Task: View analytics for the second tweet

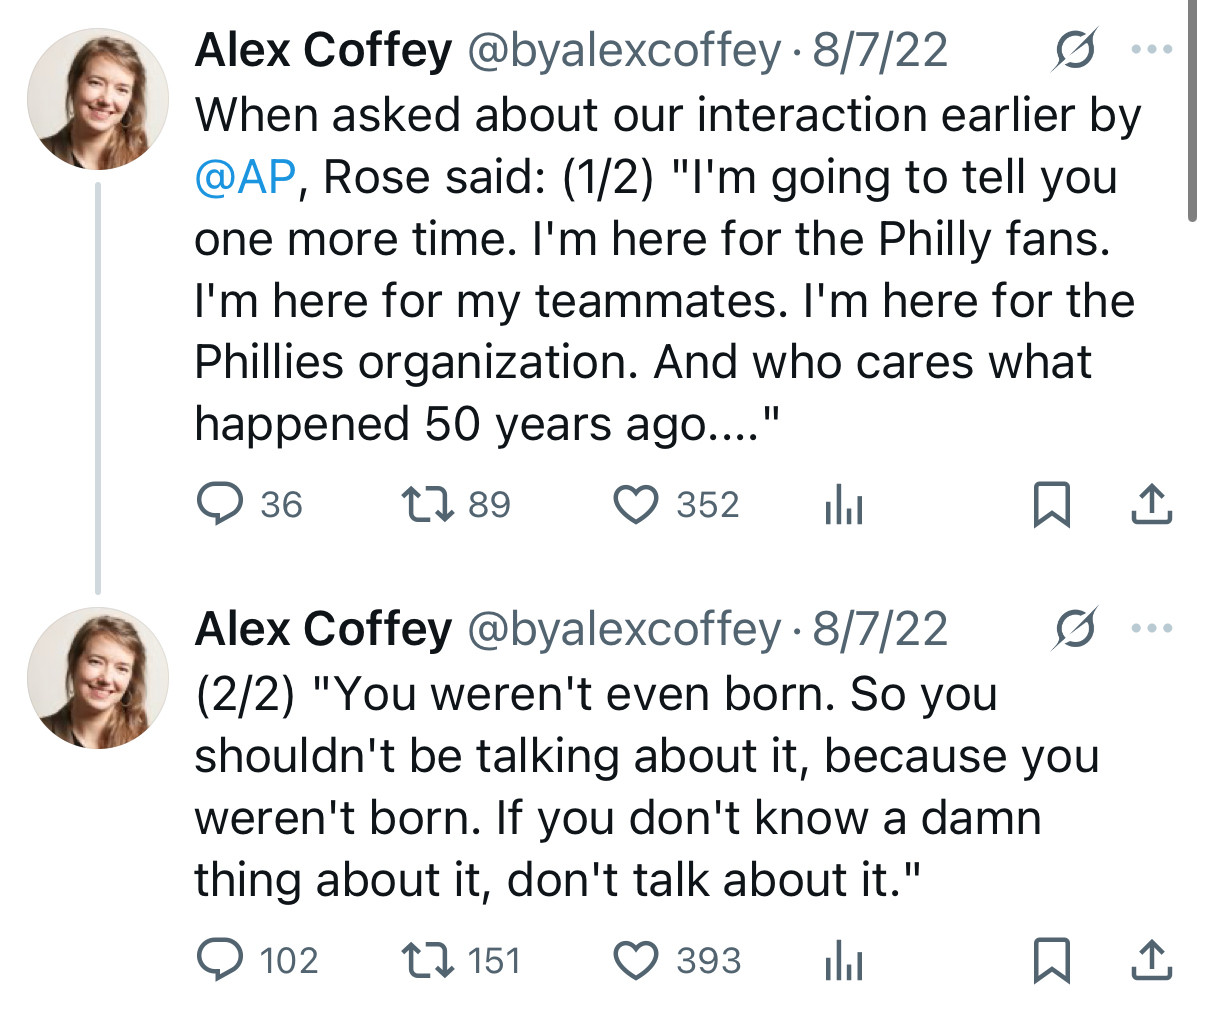Action: point(843,962)
